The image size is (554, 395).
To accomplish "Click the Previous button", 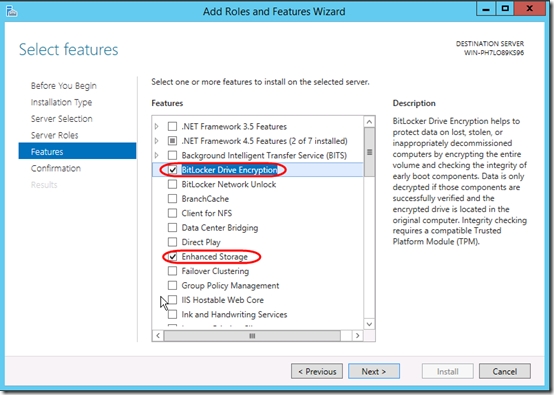I will [317, 371].
